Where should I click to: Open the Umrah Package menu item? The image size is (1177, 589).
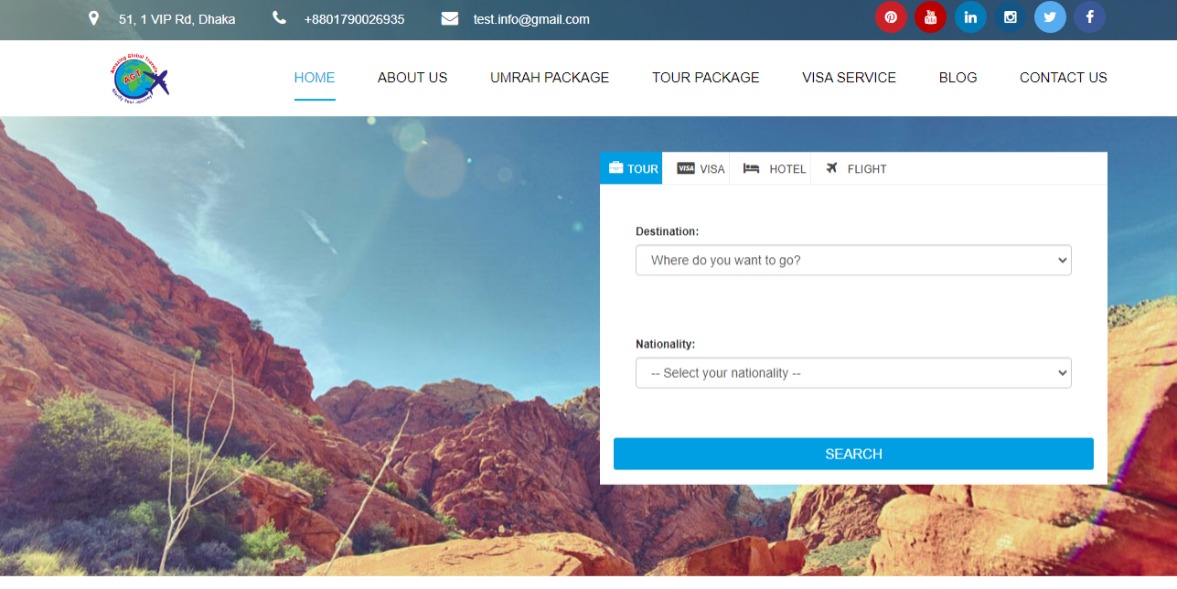click(x=549, y=77)
